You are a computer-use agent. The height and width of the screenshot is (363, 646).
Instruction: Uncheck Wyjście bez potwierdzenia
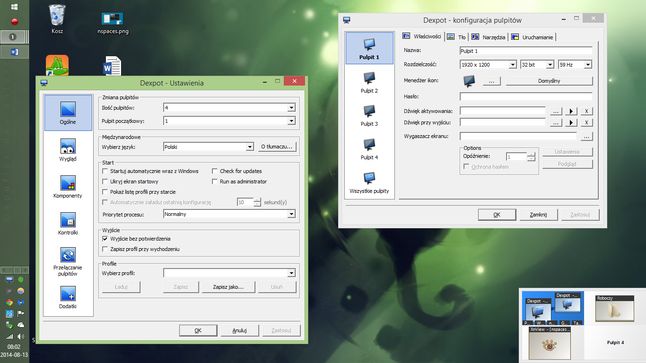point(105,239)
